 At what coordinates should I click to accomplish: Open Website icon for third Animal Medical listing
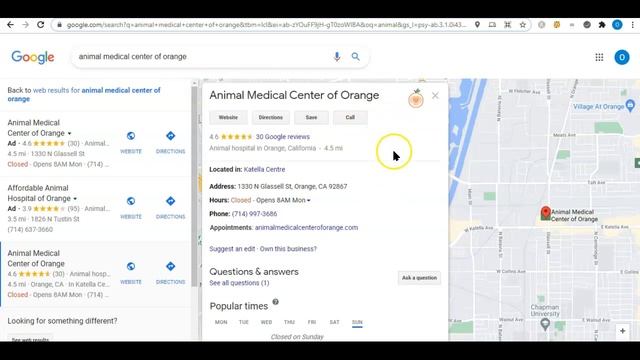[x=131, y=267]
